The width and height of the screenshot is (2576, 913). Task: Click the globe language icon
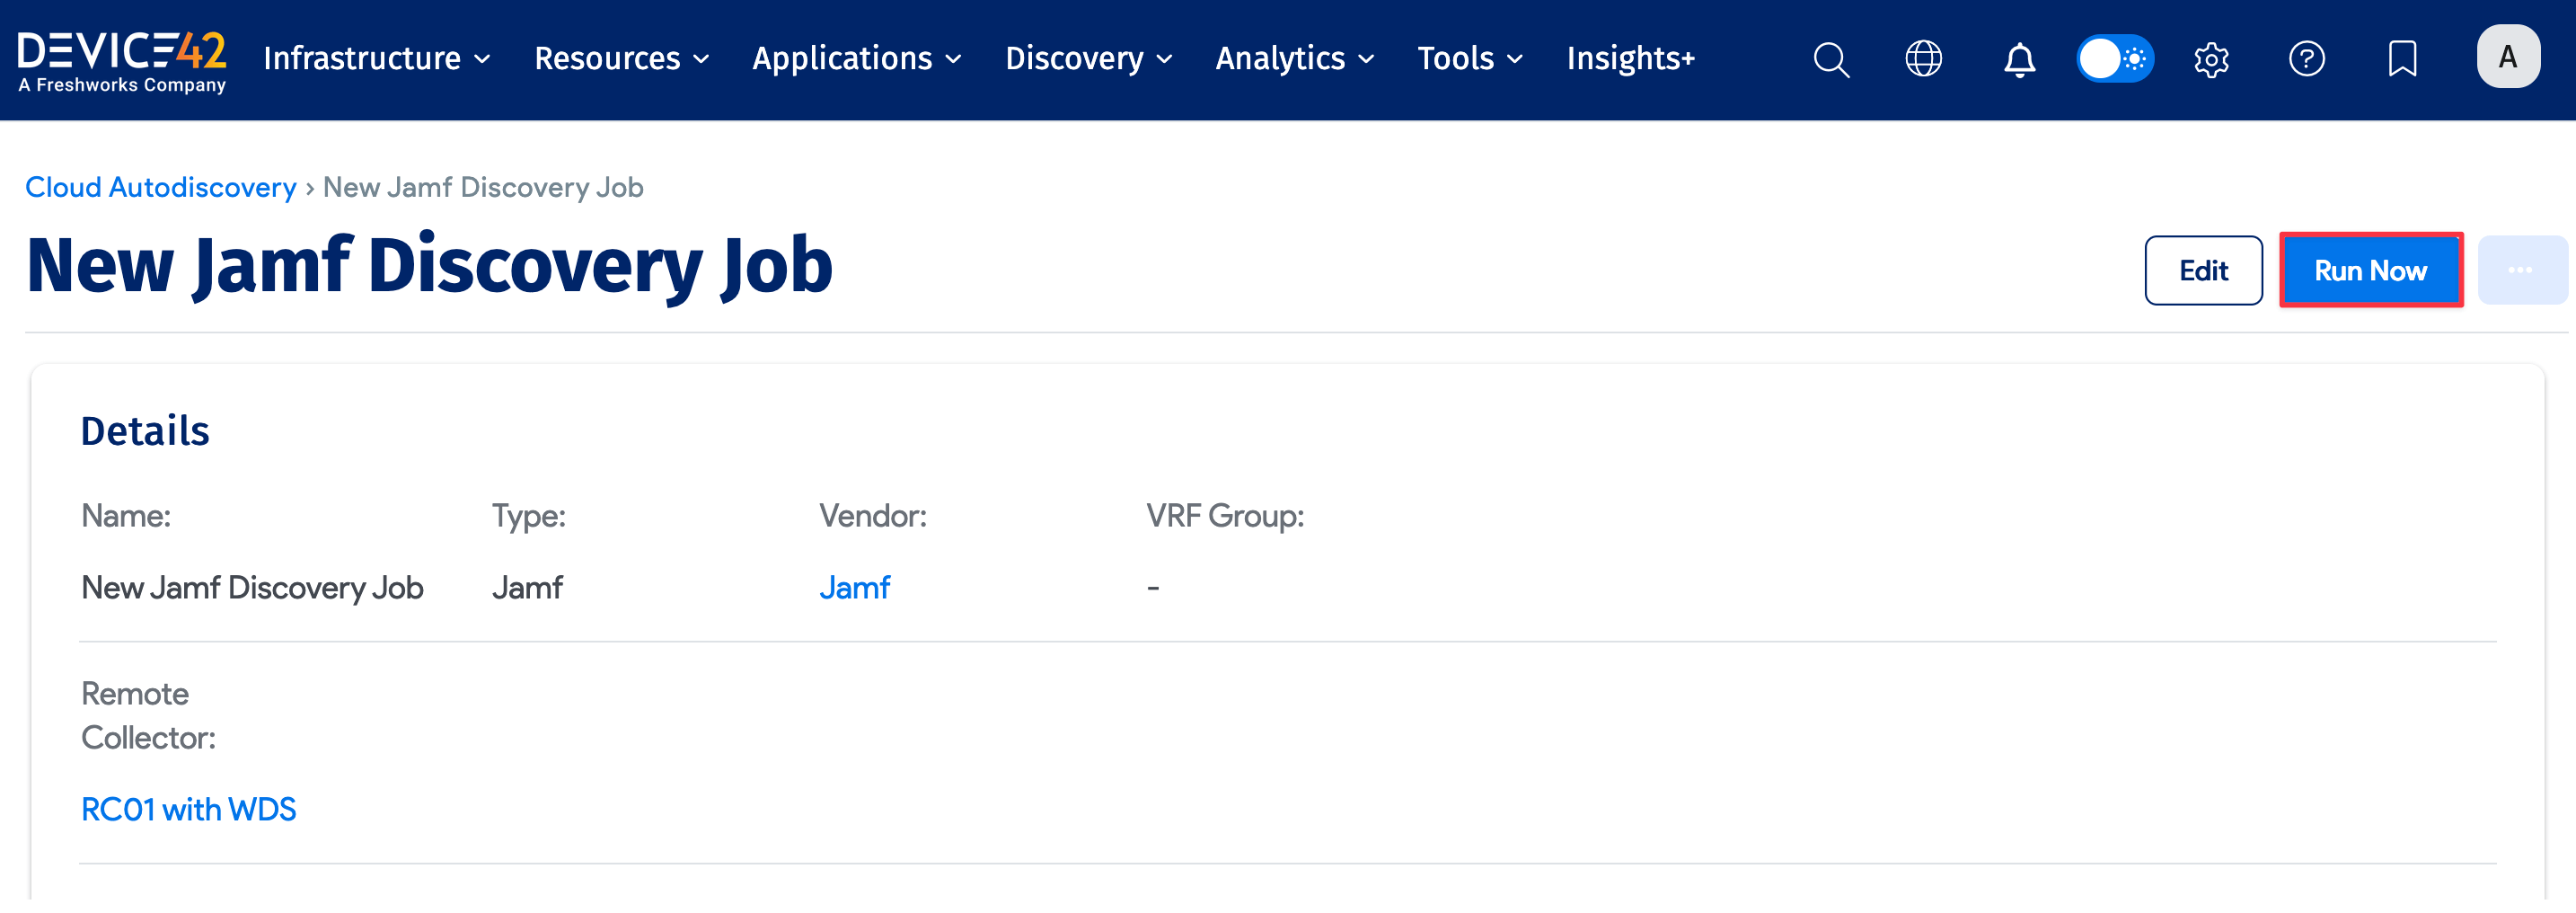[1923, 59]
